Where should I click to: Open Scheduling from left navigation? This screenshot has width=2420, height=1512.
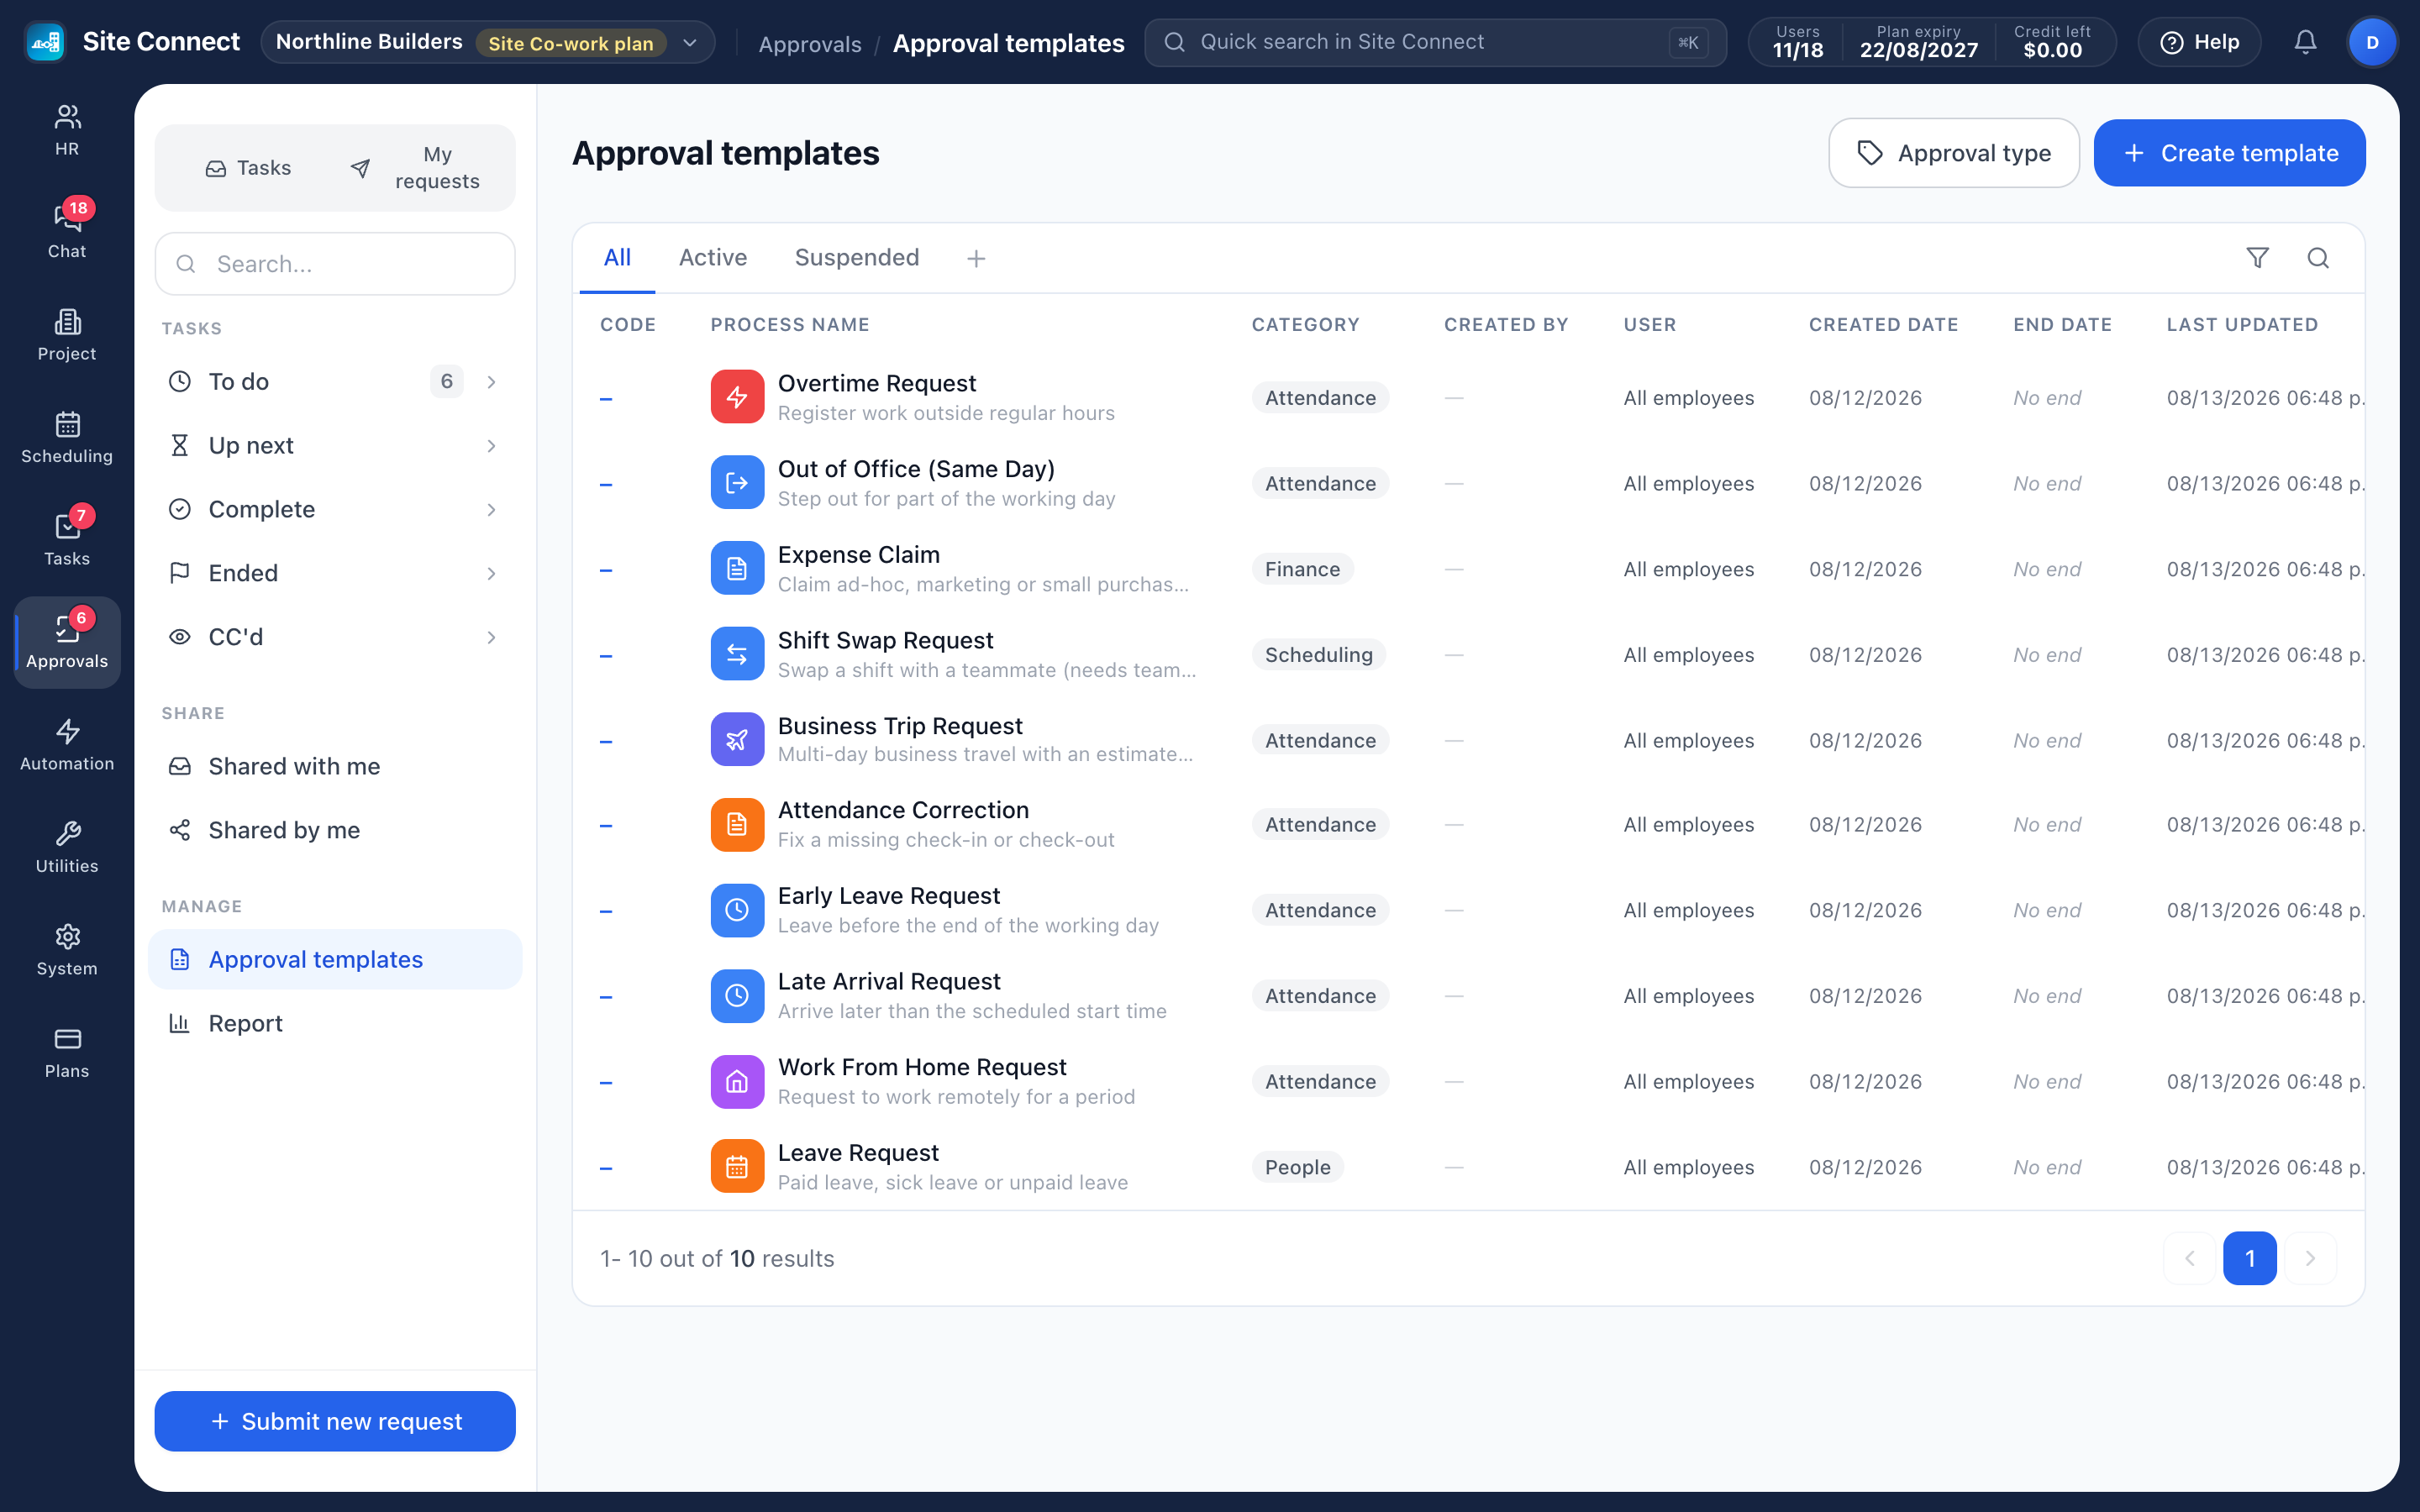click(x=67, y=437)
